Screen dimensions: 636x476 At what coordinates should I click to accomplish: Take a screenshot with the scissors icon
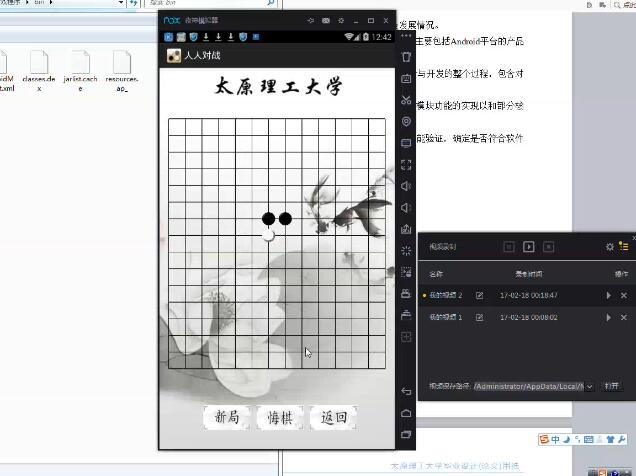pyautogui.click(x=406, y=100)
